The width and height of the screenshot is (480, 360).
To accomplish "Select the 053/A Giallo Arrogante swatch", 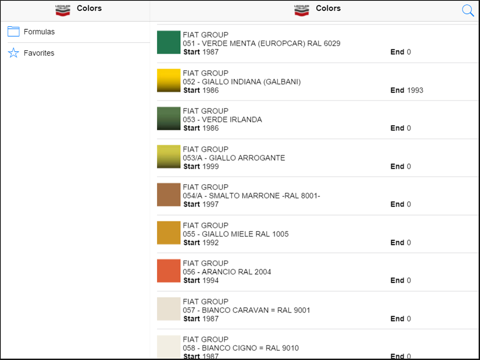I will click(x=169, y=157).
